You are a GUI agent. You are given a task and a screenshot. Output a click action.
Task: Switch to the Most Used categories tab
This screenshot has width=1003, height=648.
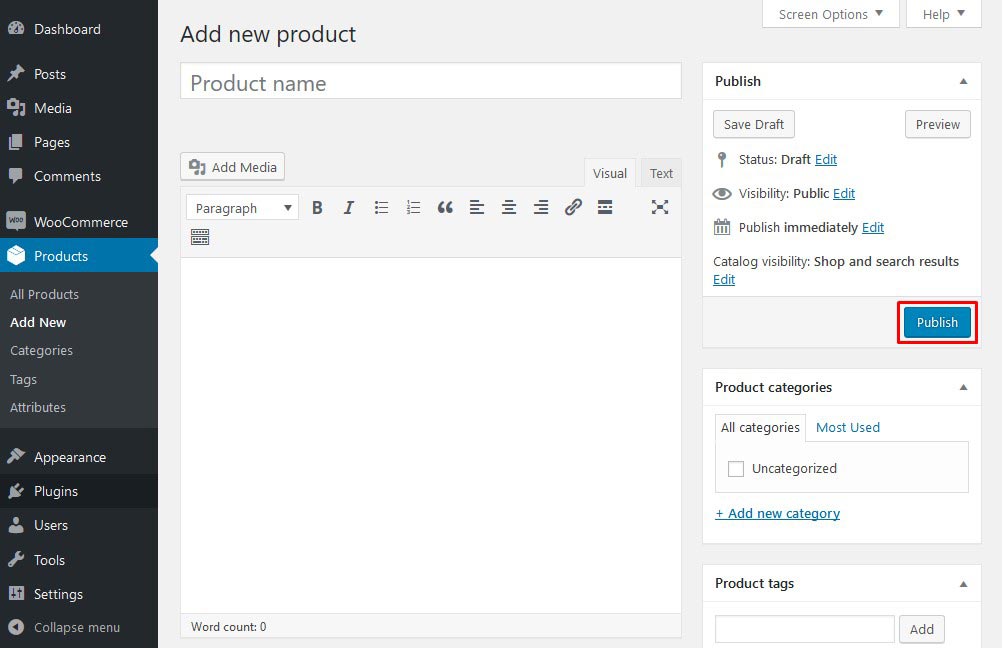pyautogui.click(x=847, y=427)
